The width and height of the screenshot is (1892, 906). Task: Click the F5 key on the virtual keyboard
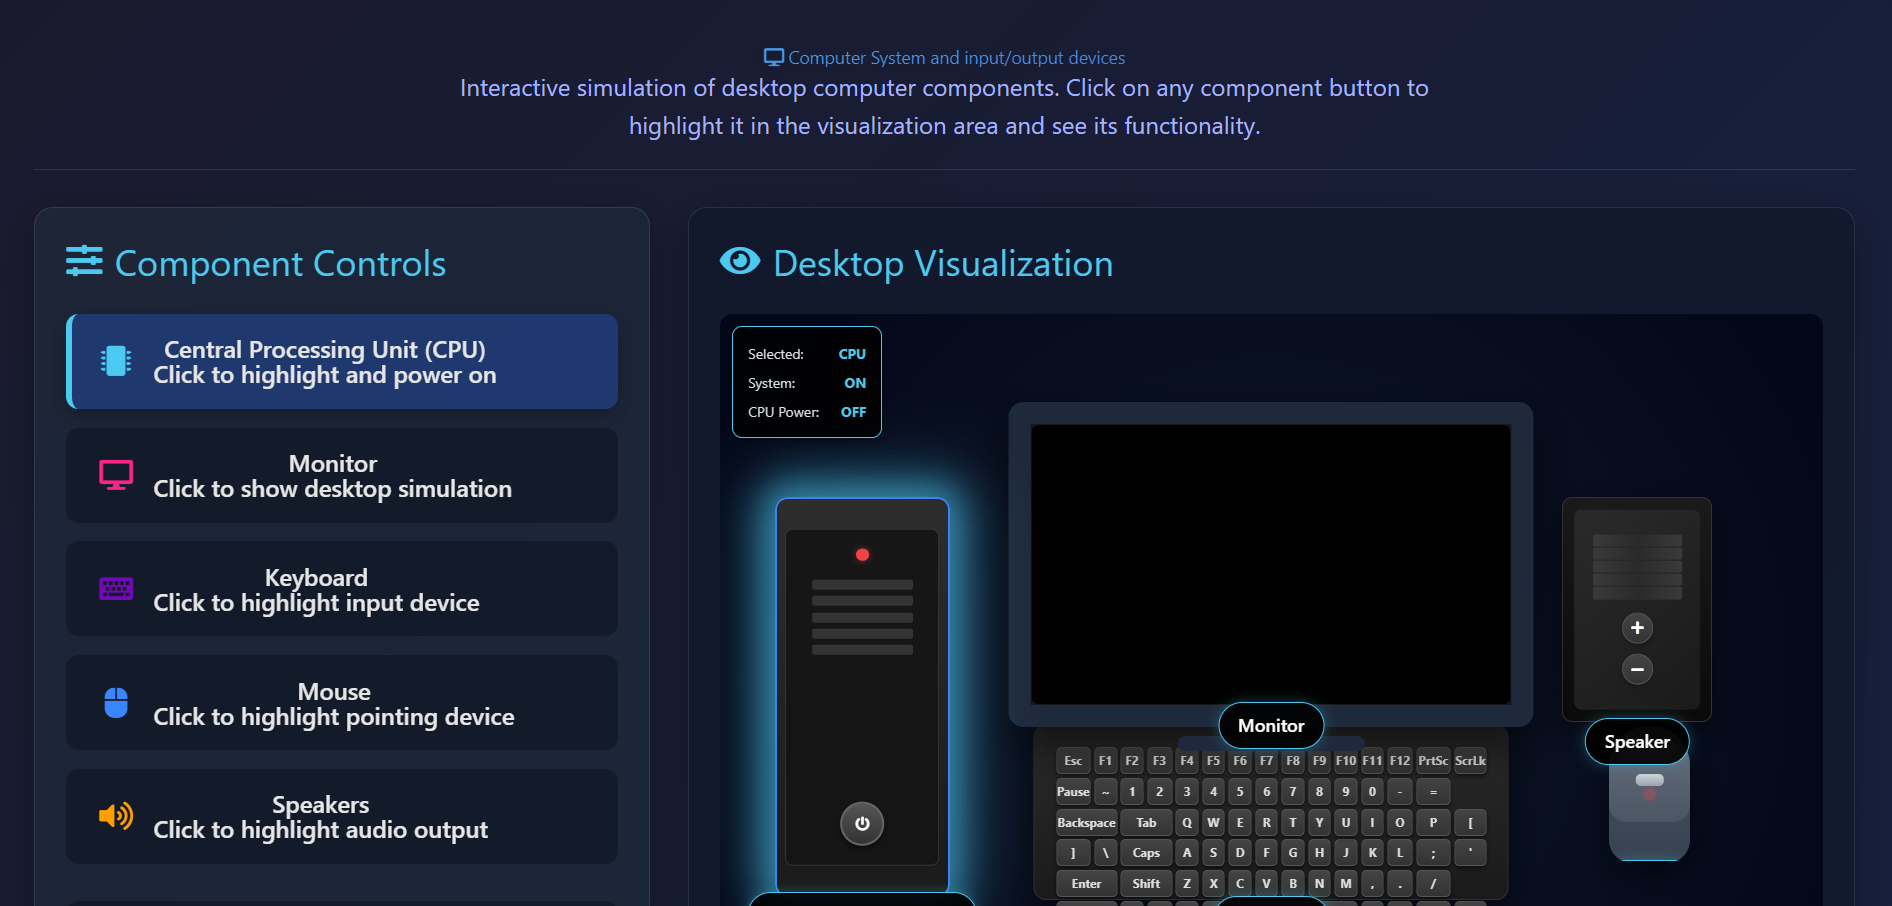[x=1213, y=761]
